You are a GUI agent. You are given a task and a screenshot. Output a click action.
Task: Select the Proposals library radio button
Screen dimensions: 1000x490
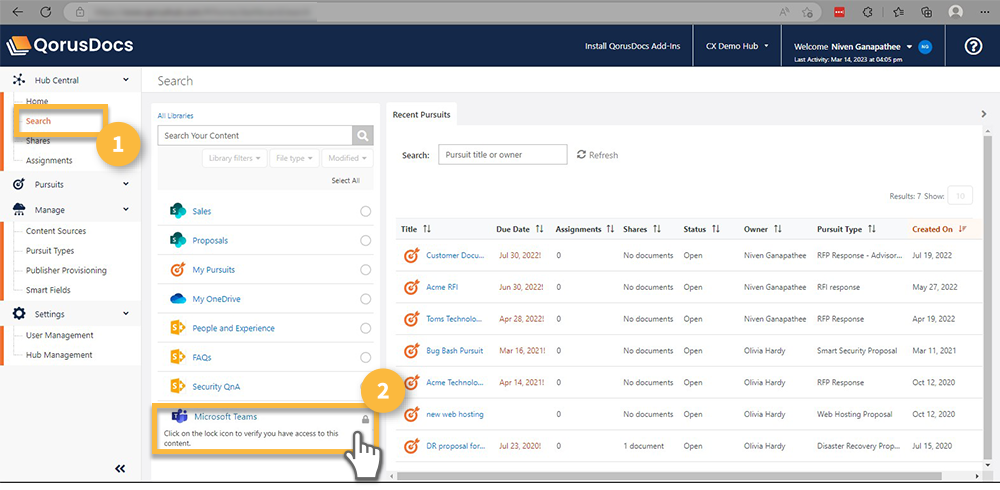pyautogui.click(x=365, y=241)
